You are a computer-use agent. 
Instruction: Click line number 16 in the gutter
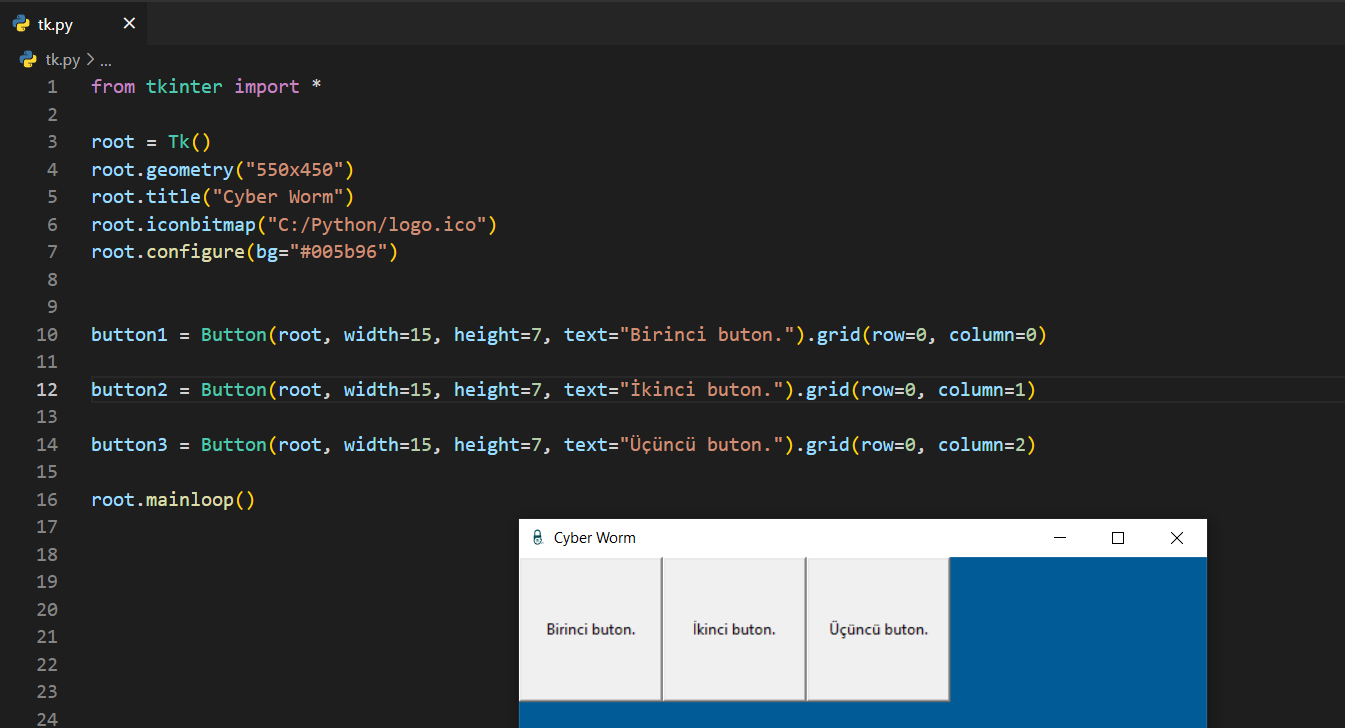47,499
